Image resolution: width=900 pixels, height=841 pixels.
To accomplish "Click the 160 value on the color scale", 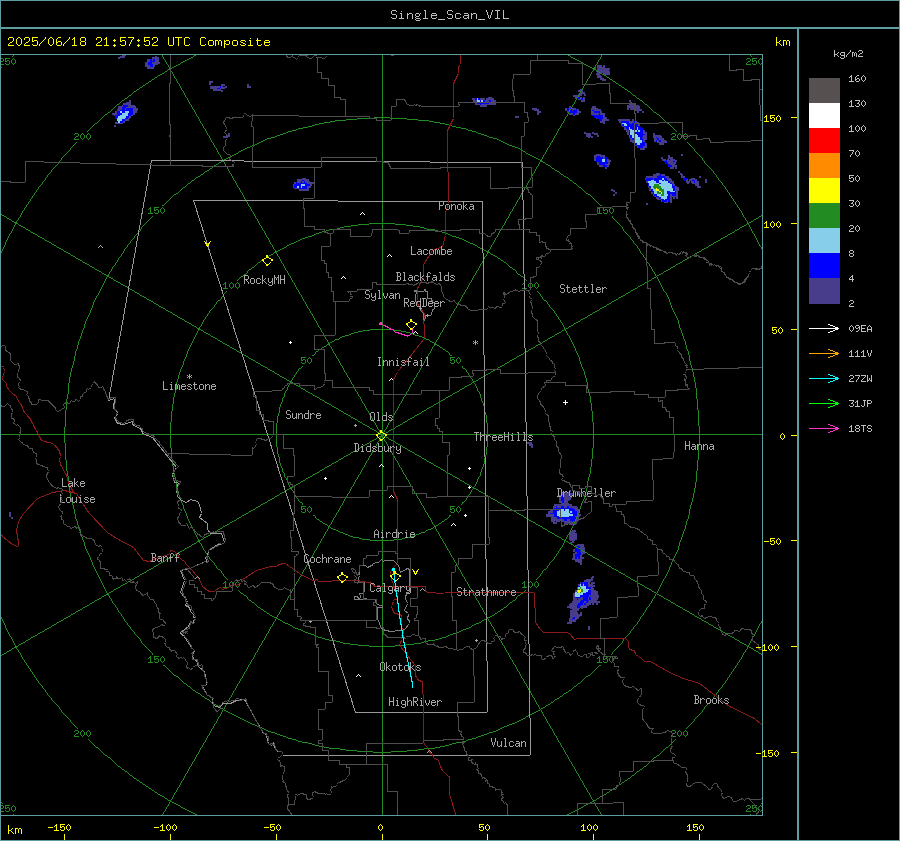I will 857,79.
